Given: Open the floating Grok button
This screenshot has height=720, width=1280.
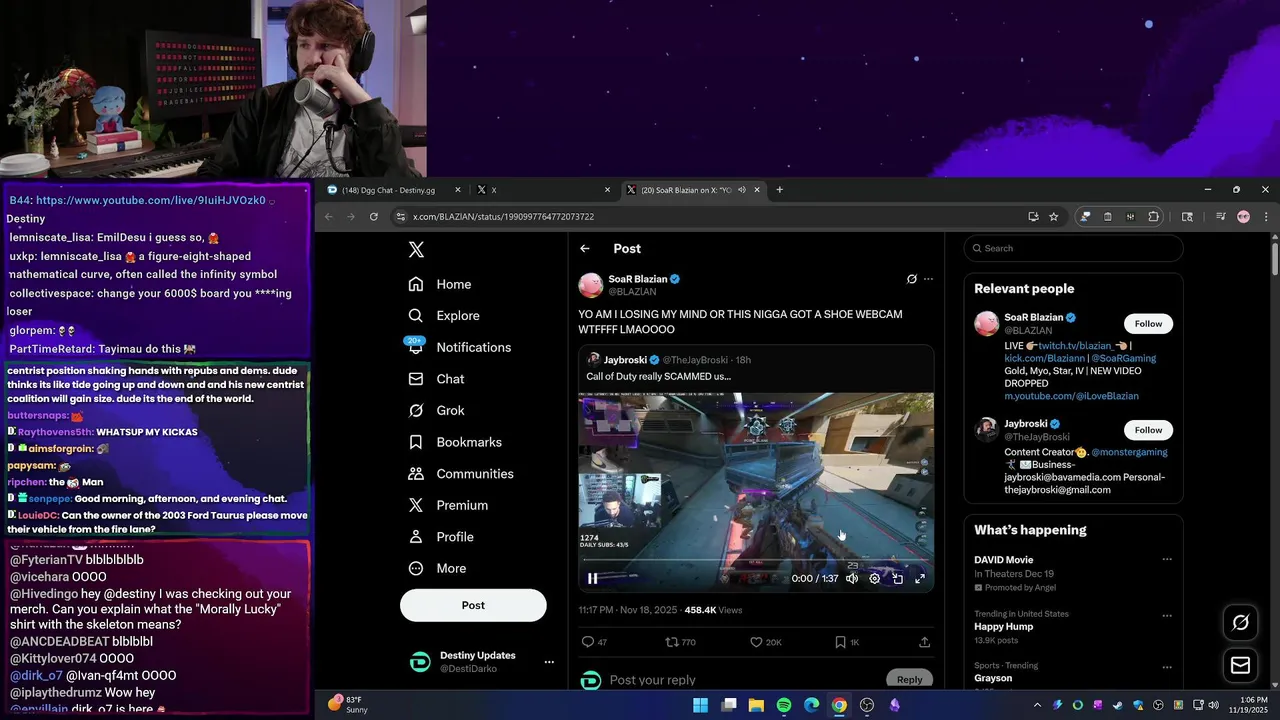Looking at the screenshot, I should [x=1240, y=623].
